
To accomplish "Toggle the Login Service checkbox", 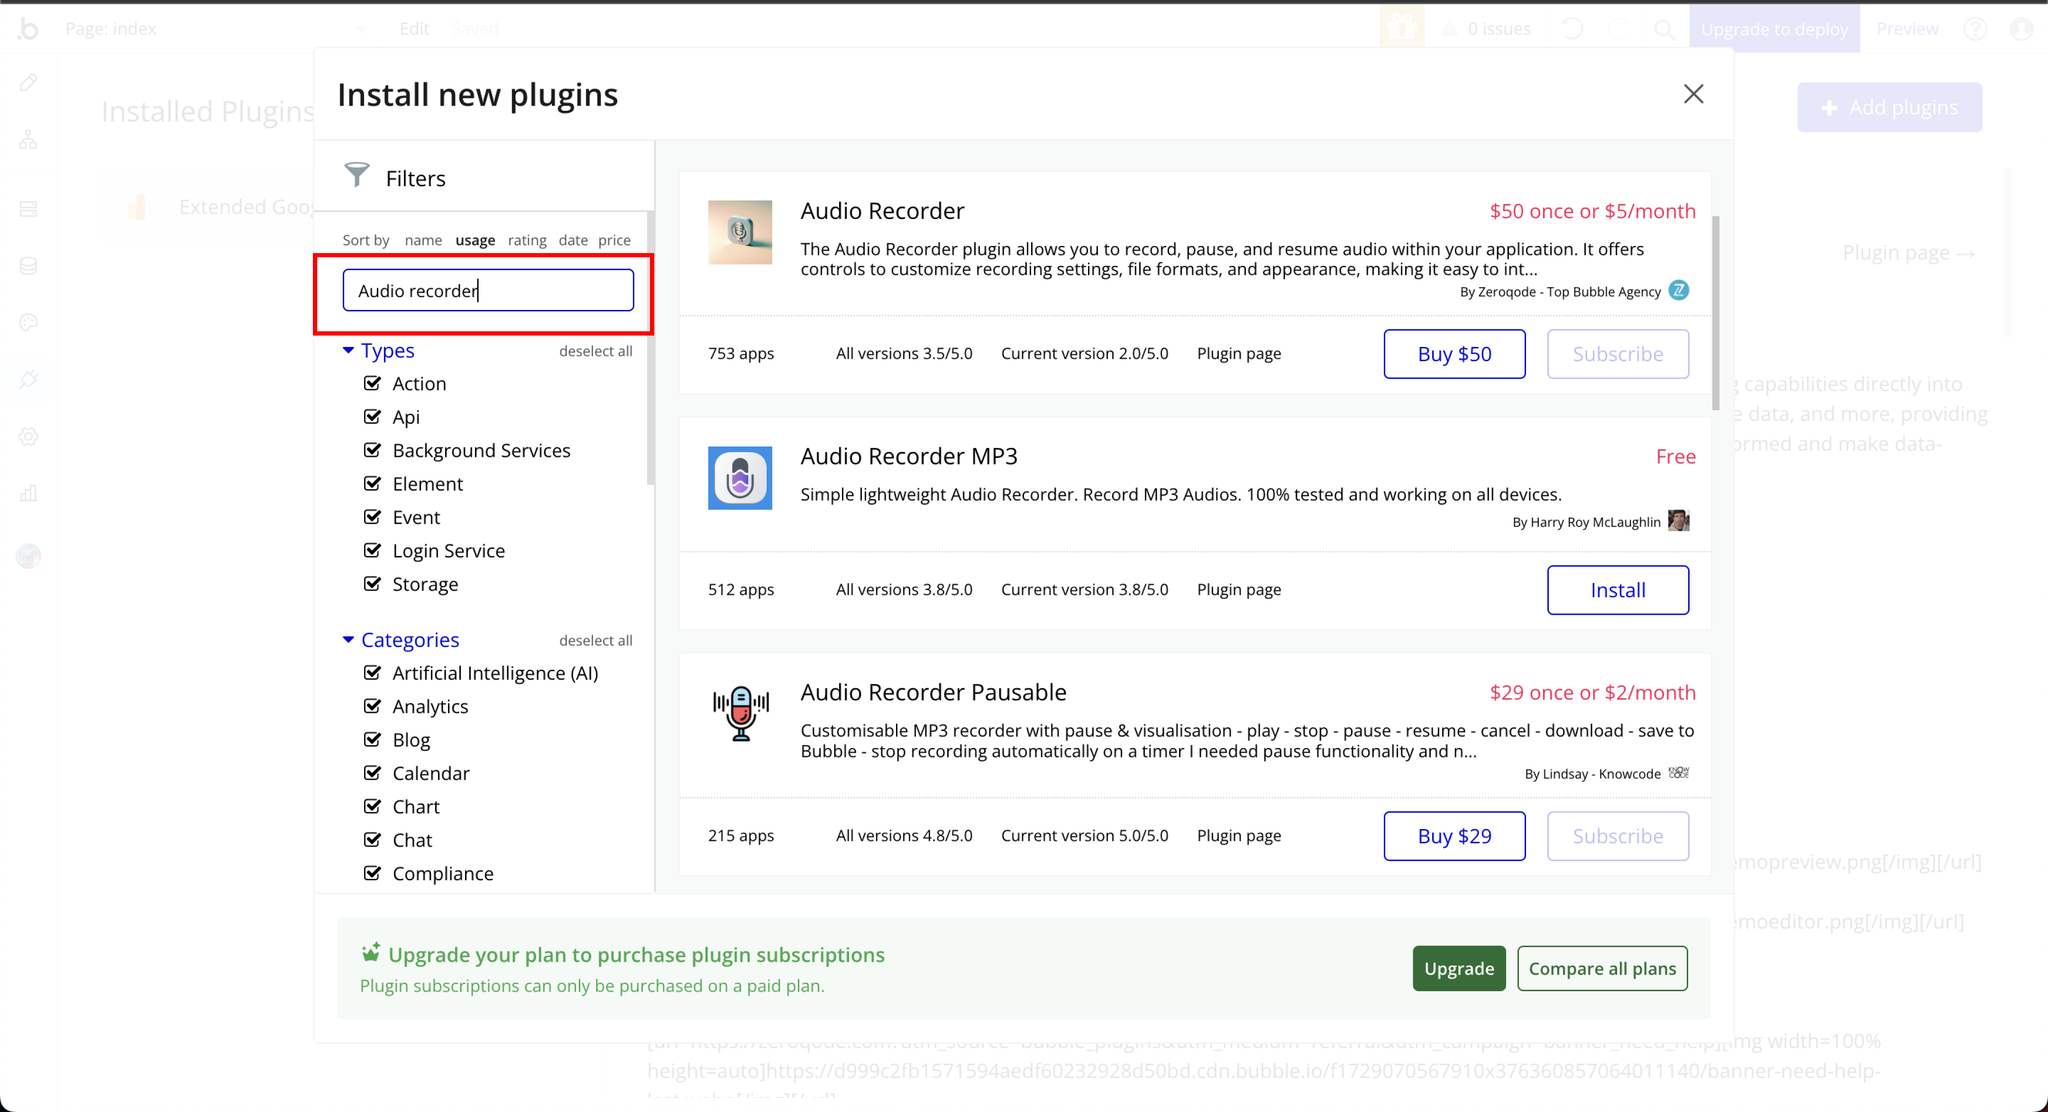I will tap(372, 550).
